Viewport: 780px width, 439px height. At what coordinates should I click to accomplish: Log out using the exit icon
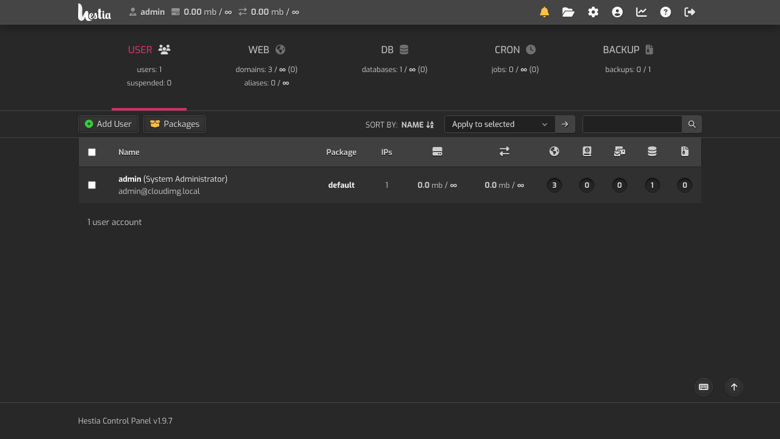(x=689, y=12)
